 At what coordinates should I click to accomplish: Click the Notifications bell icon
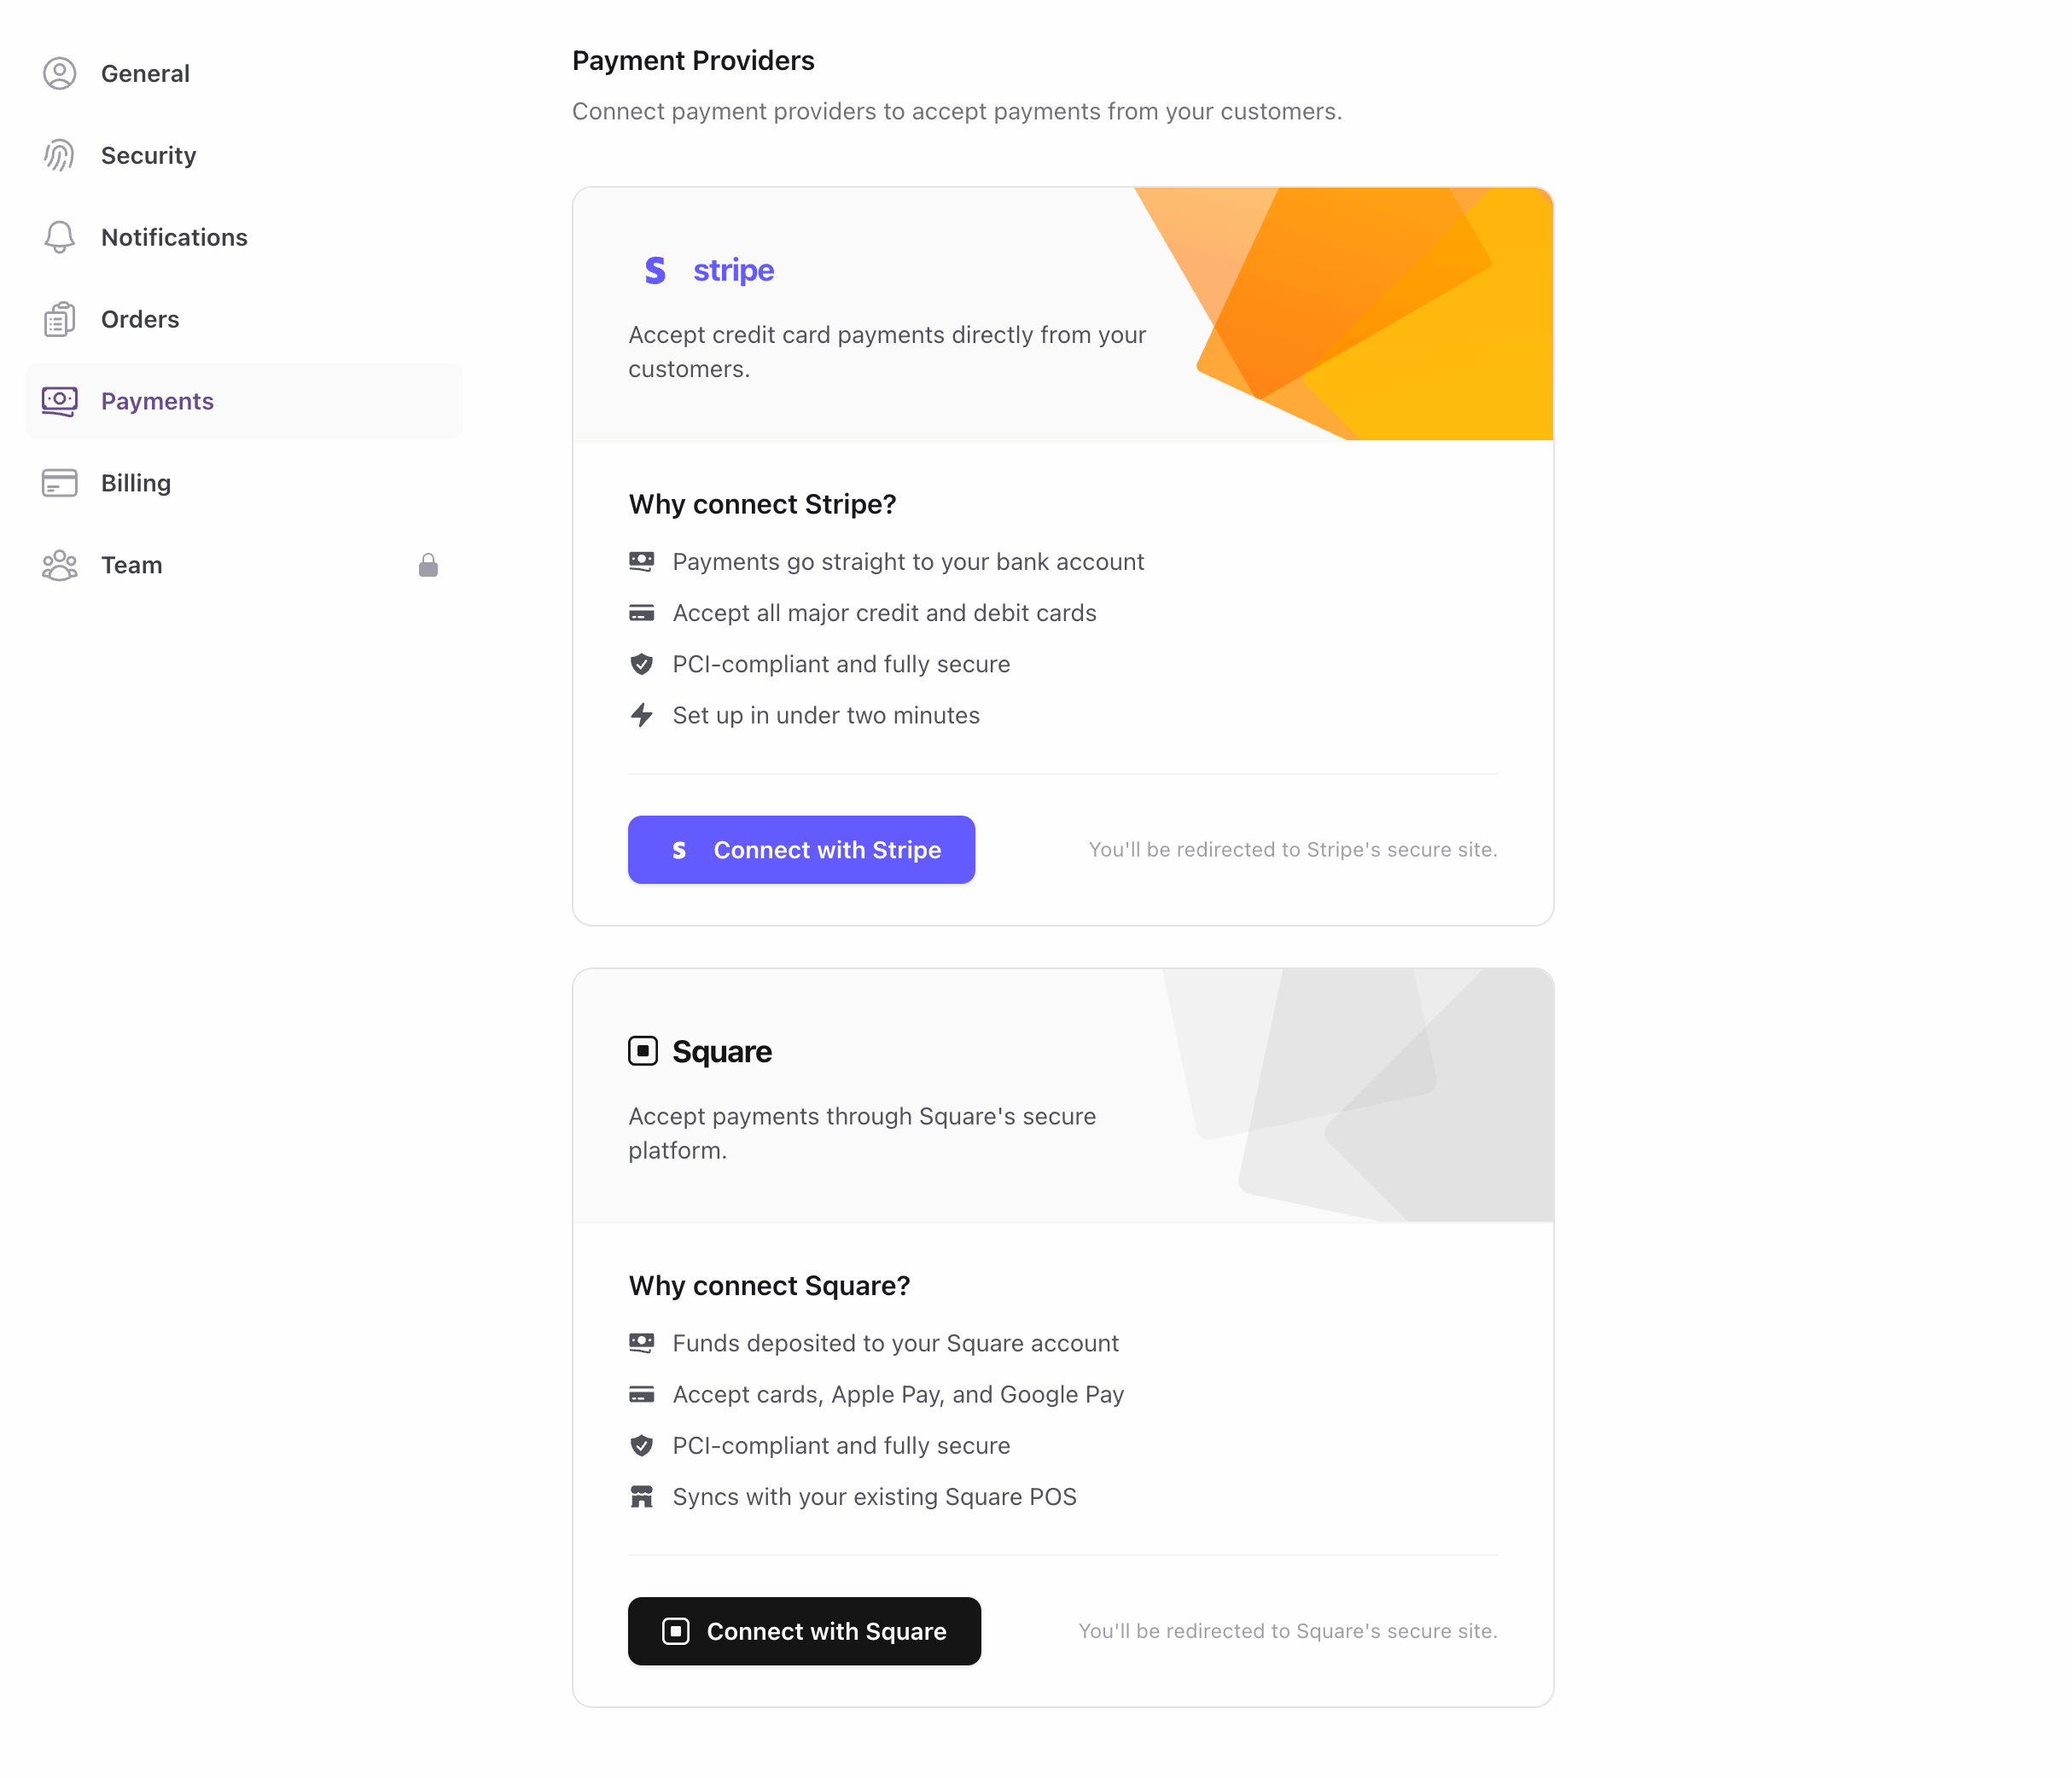pos(59,237)
